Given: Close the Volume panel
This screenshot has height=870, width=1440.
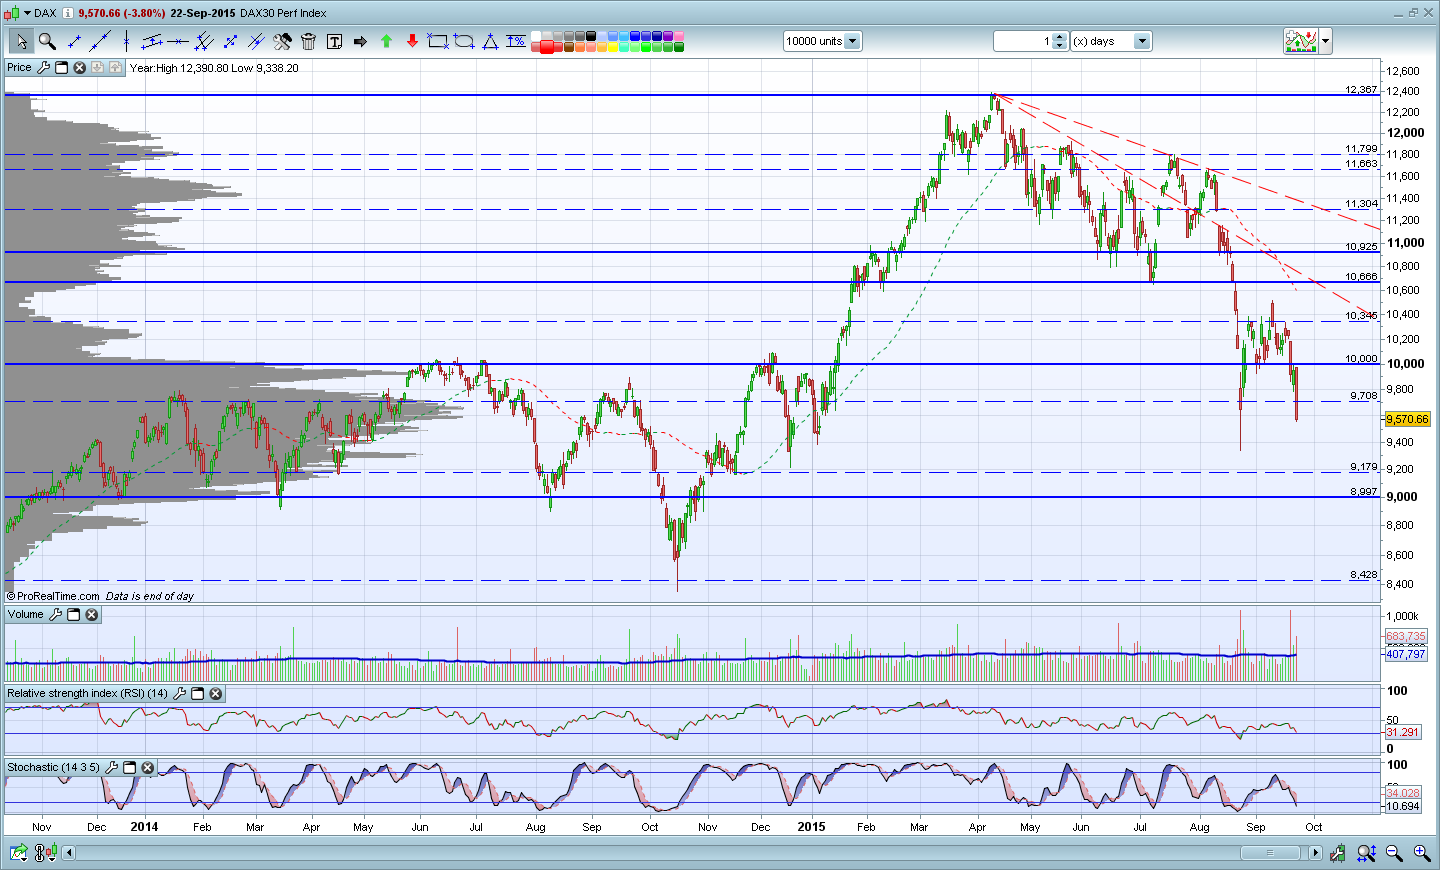Looking at the screenshot, I should pos(91,614).
